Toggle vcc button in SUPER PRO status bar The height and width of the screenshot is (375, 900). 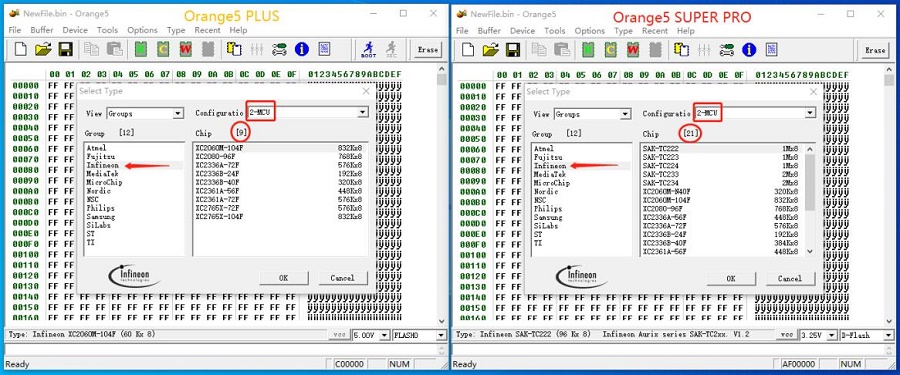point(785,334)
